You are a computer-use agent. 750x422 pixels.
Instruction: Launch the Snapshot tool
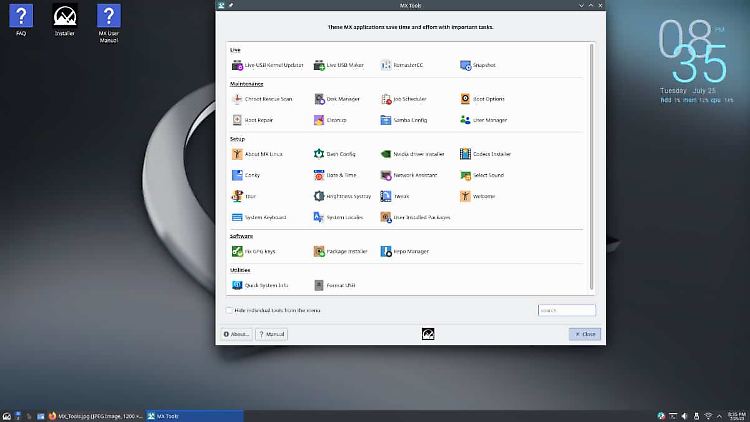click(x=478, y=65)
